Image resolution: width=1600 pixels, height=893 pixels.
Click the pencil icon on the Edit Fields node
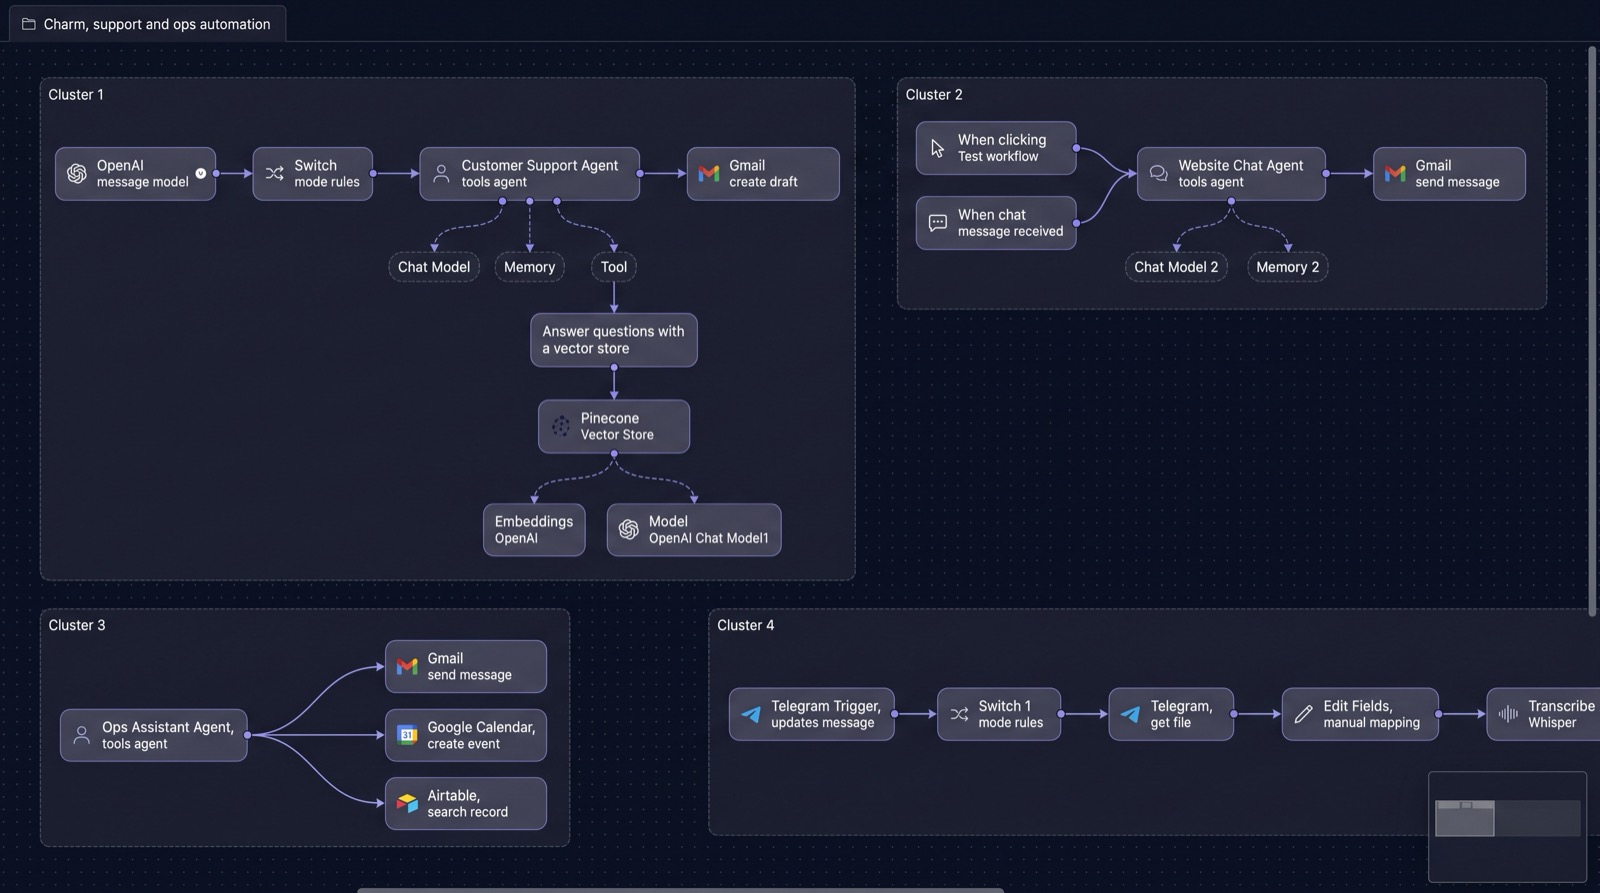click(1303, 715)
